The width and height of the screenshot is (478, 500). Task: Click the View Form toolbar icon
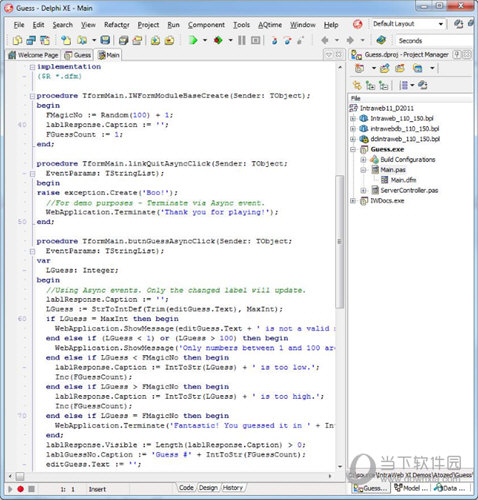[x=31, y=40]
